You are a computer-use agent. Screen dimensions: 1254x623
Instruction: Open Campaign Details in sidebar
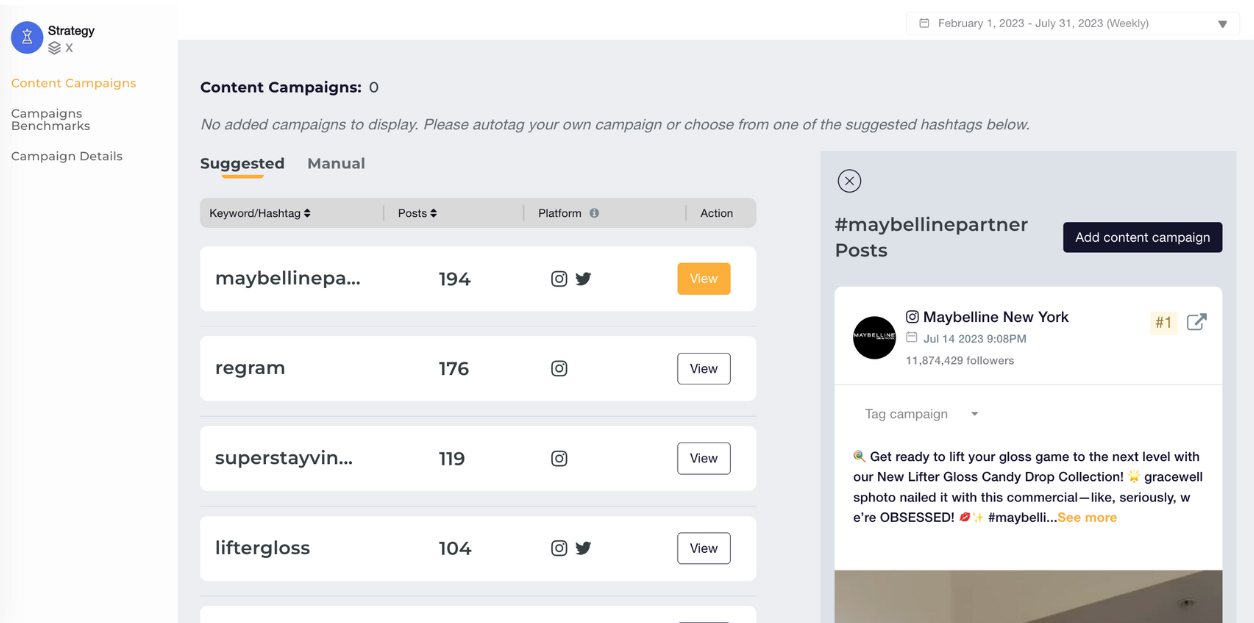(x=67, y=156)
